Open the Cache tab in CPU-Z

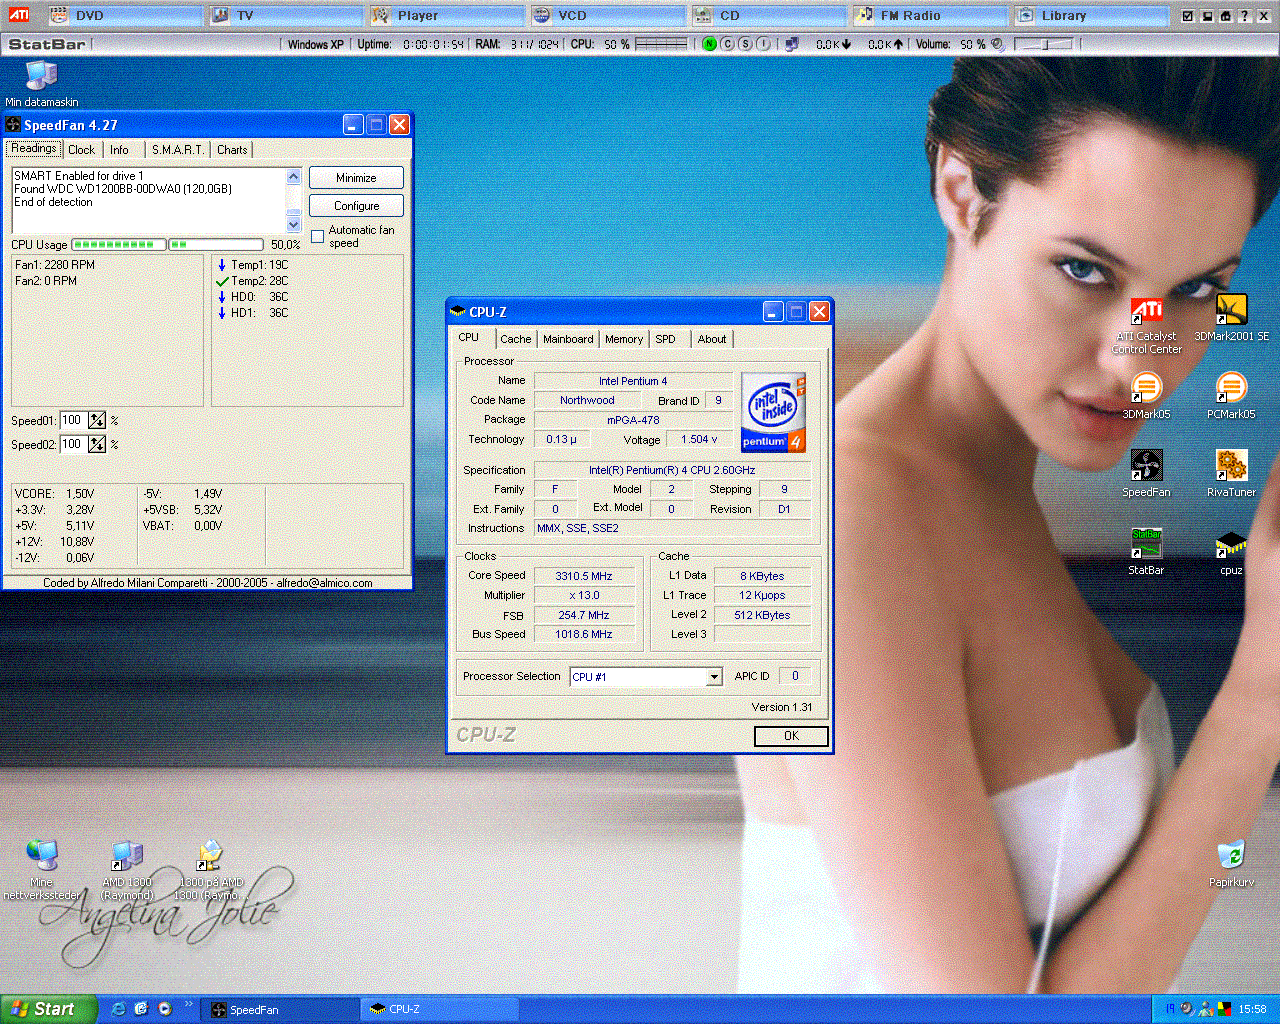tap(516, 339)
